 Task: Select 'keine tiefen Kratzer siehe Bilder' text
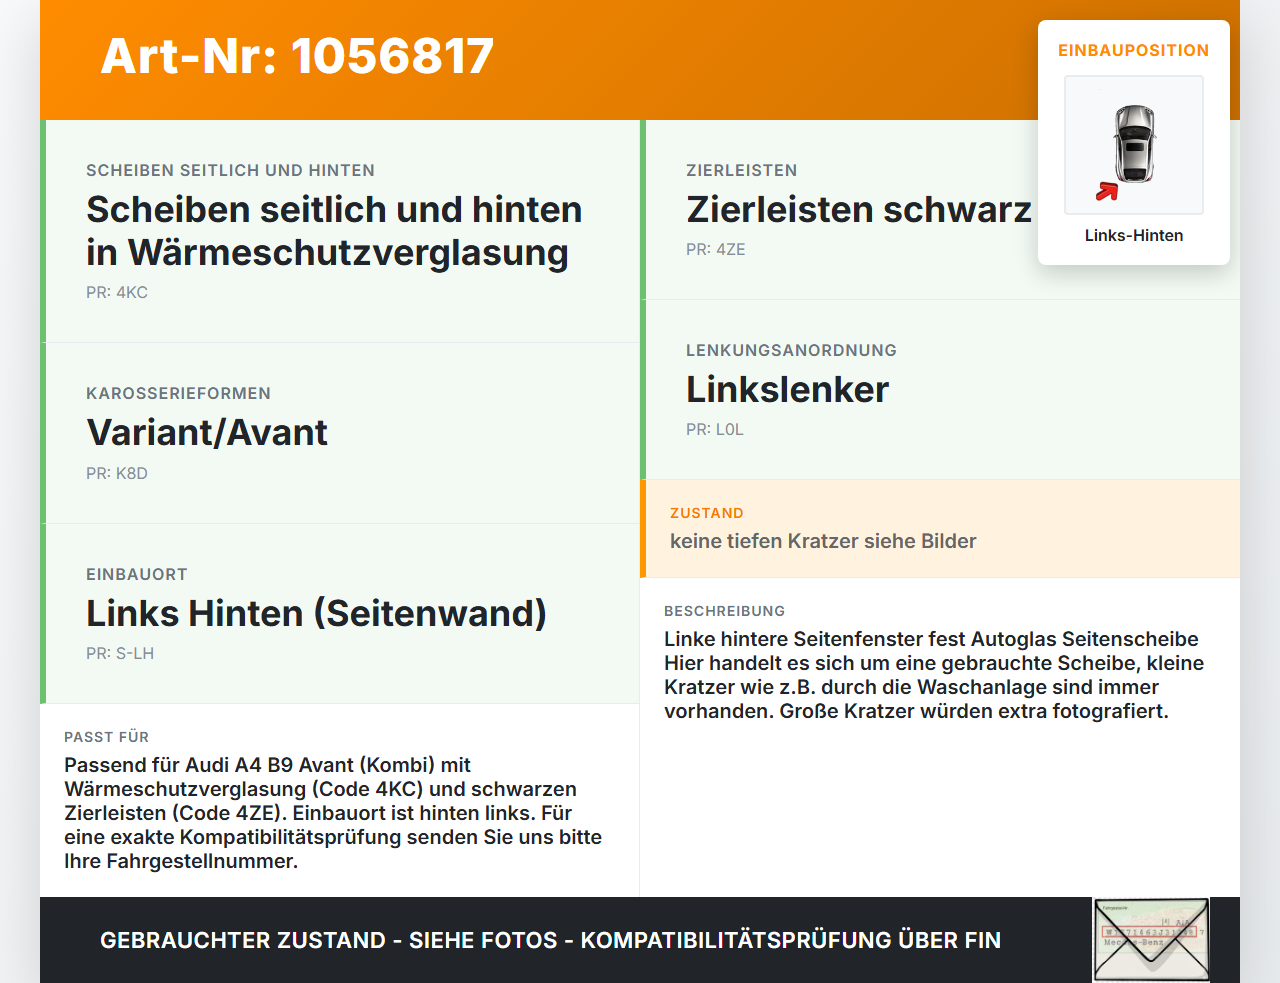tap(823, 541)
